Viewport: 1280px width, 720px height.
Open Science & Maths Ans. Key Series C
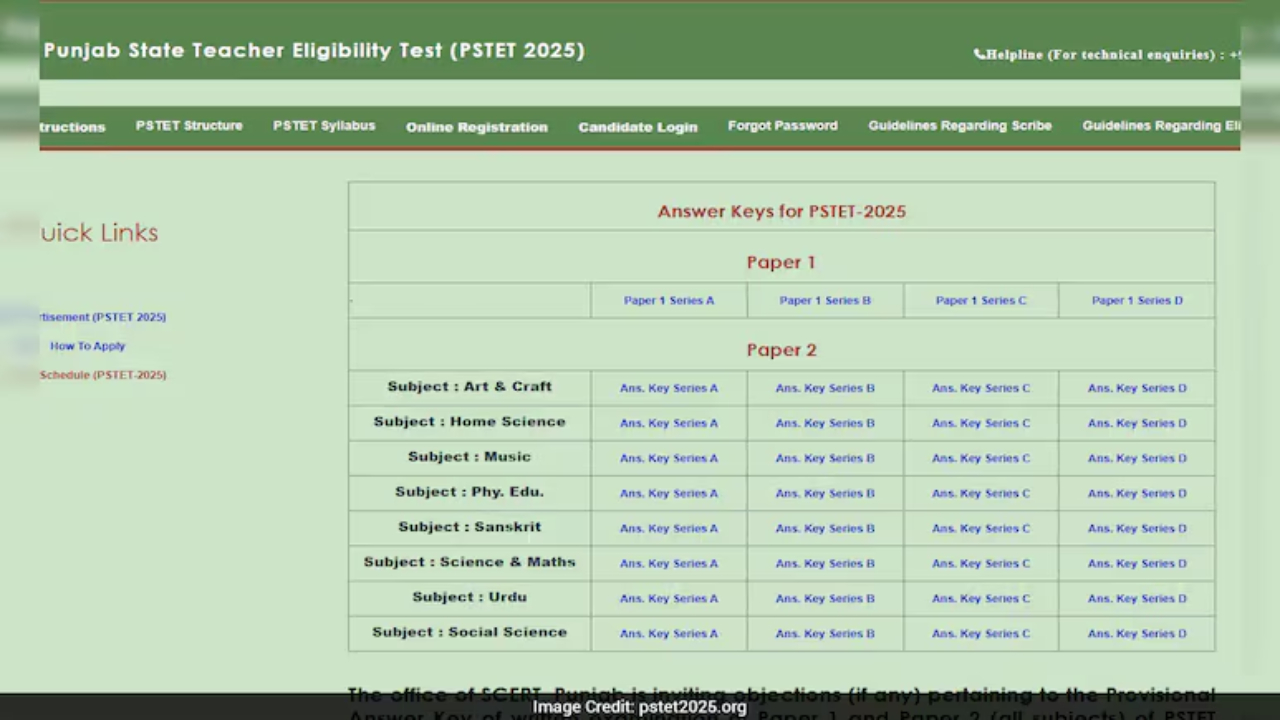click(x=980, y=562)
